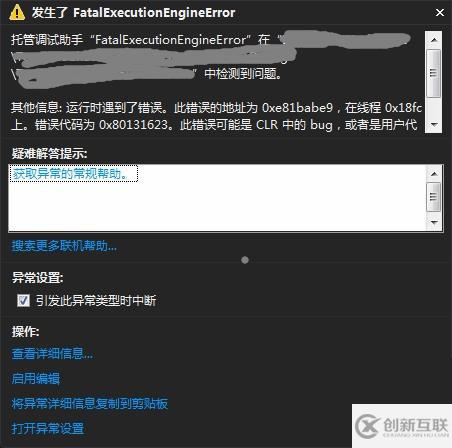Uncheck the 引发此异常类型时中断 checkbox
The height and width of the screenshot is (448, 452).
[23, 300]
